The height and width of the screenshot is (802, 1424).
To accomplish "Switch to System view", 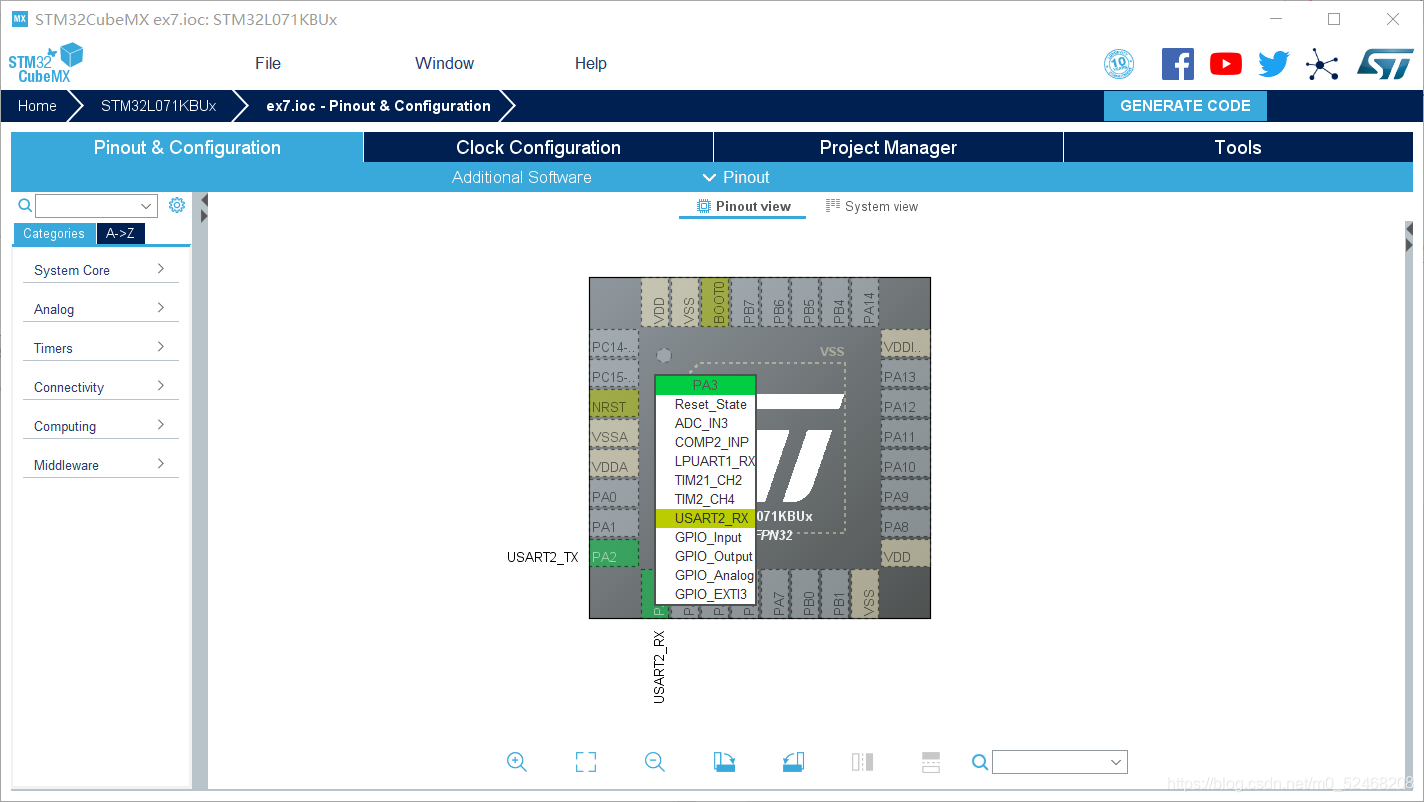I will point(871,206).
